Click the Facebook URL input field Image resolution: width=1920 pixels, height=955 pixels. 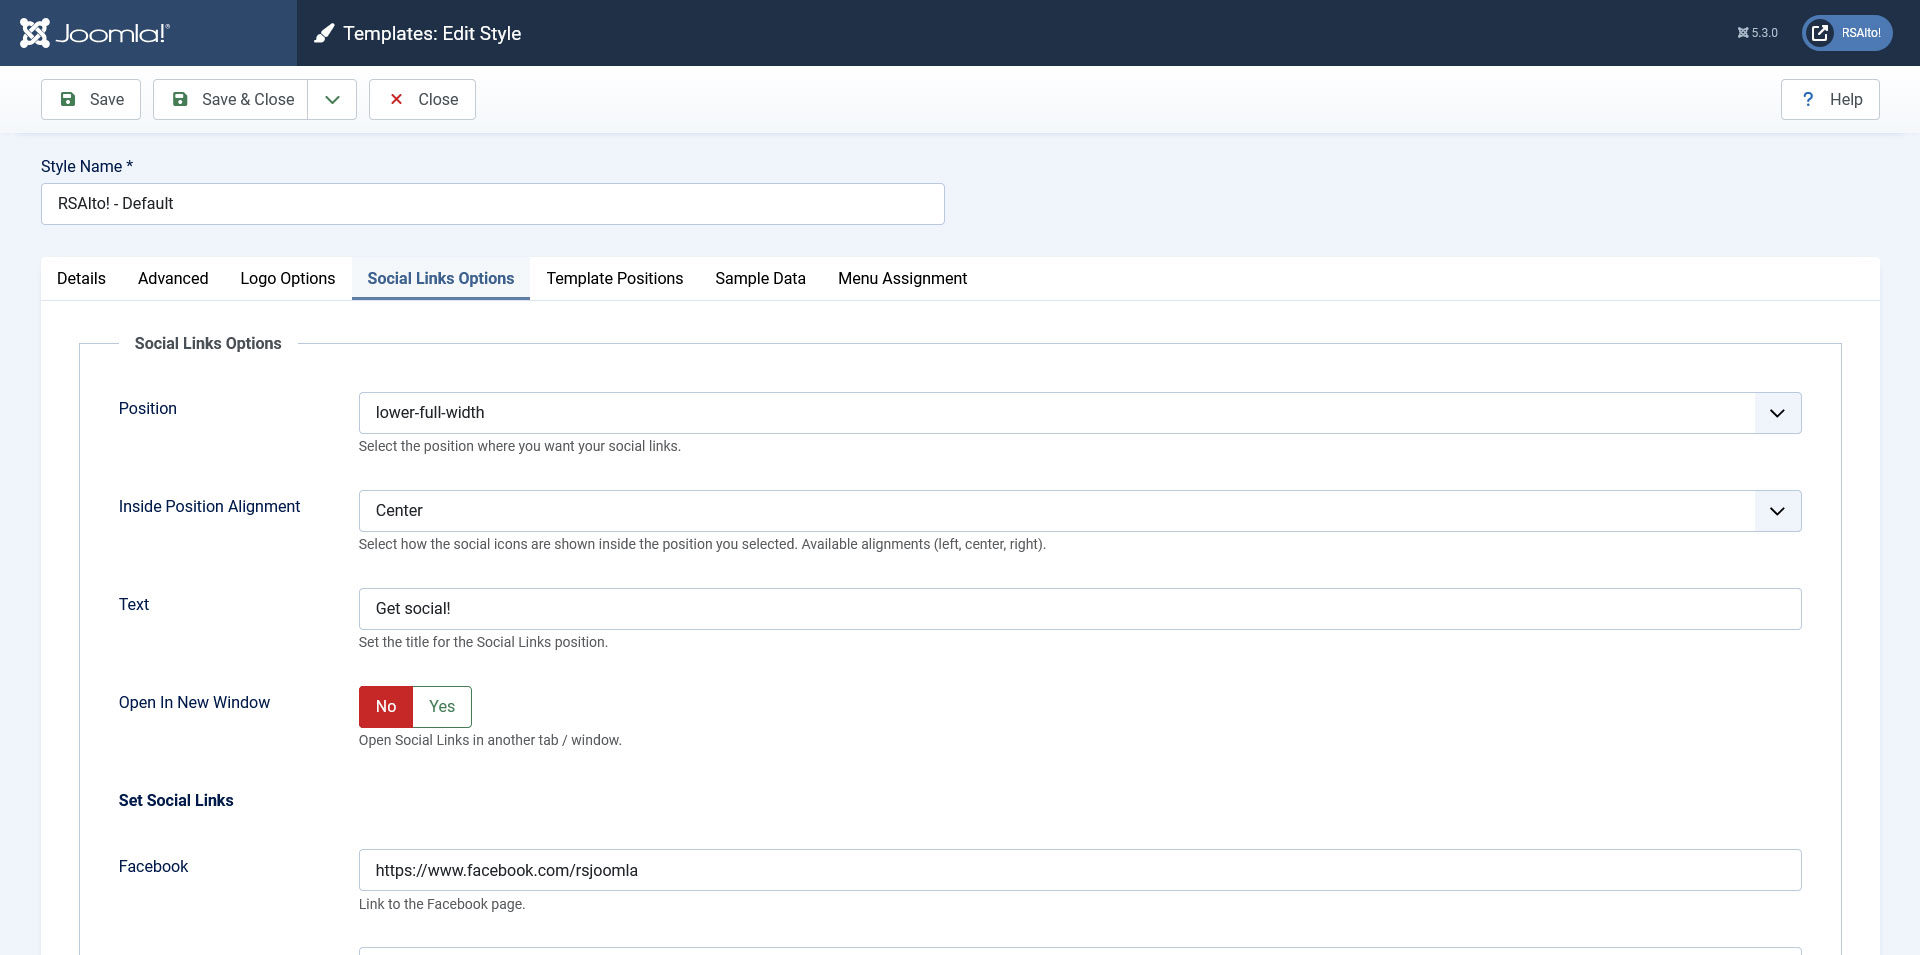tap(1080, 870)
